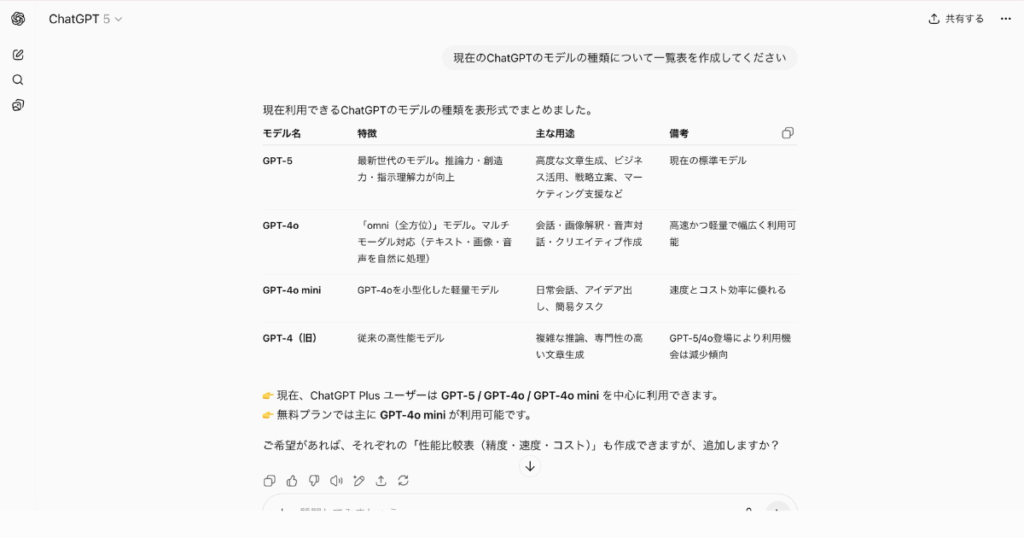The width and height of the screenshot is (1024, 538).
Task: Regenerate the response with refresh icon
Action: point(403,481)
